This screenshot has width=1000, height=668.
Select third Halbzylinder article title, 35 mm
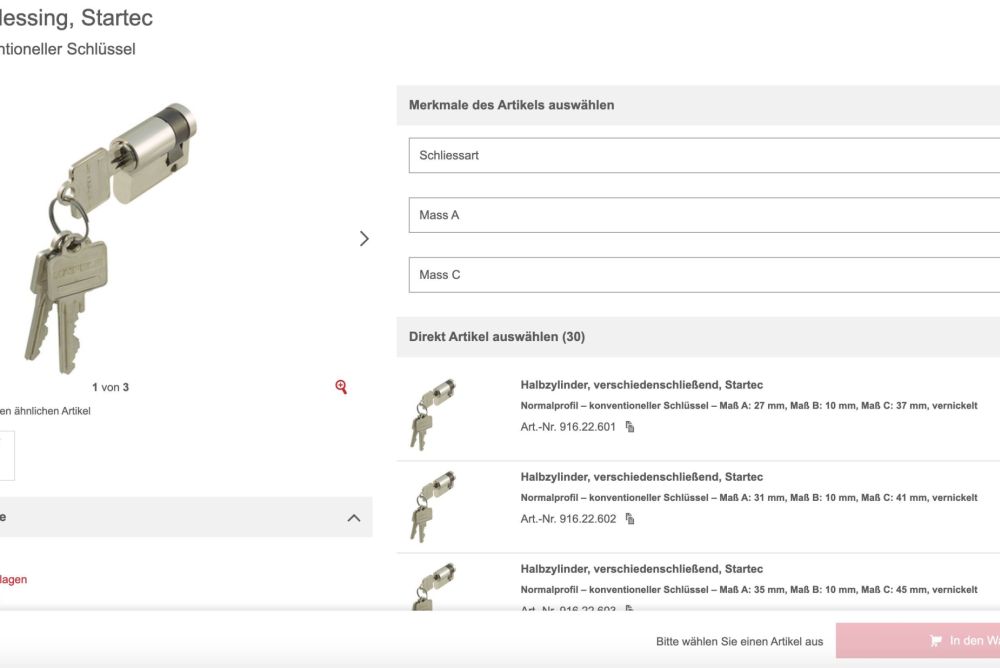pos(641,569)
